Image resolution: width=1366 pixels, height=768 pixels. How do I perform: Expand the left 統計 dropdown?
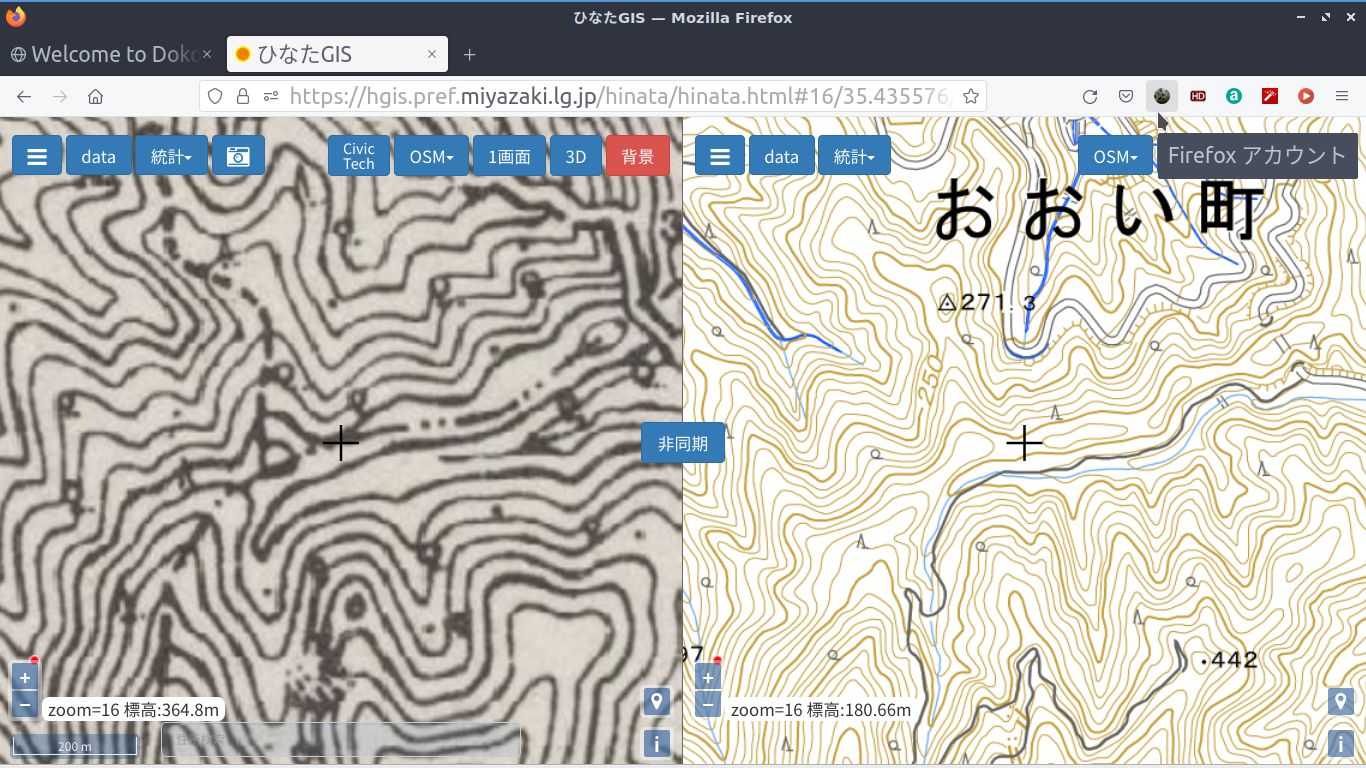(171, 156)
